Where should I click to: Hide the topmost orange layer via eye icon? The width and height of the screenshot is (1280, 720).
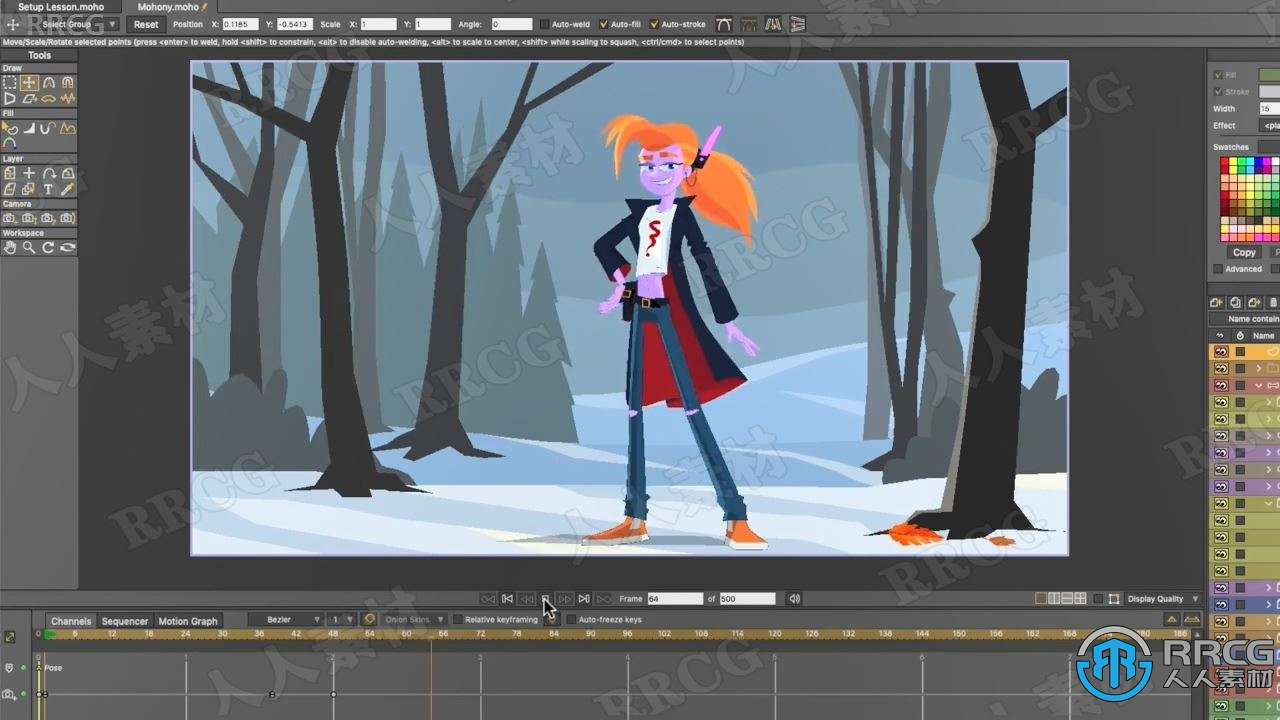click(x=1220, y=352)
